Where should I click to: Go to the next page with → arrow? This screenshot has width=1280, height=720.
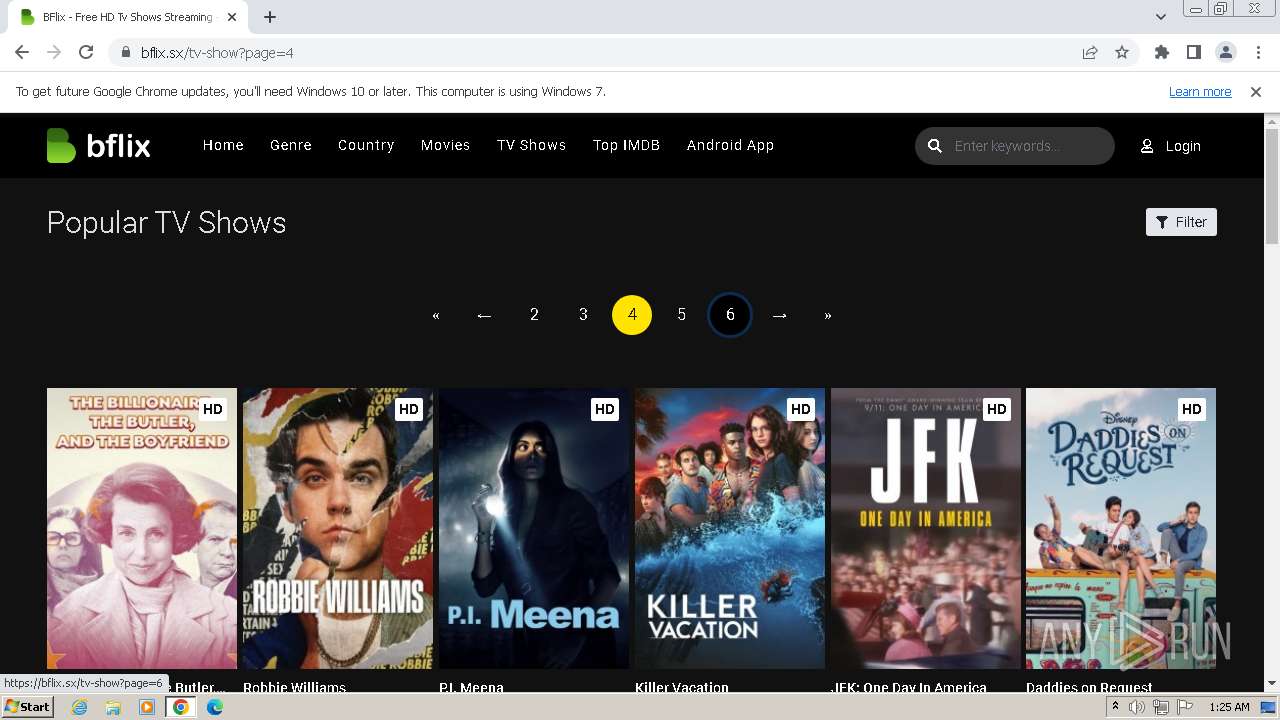[779, 315]
